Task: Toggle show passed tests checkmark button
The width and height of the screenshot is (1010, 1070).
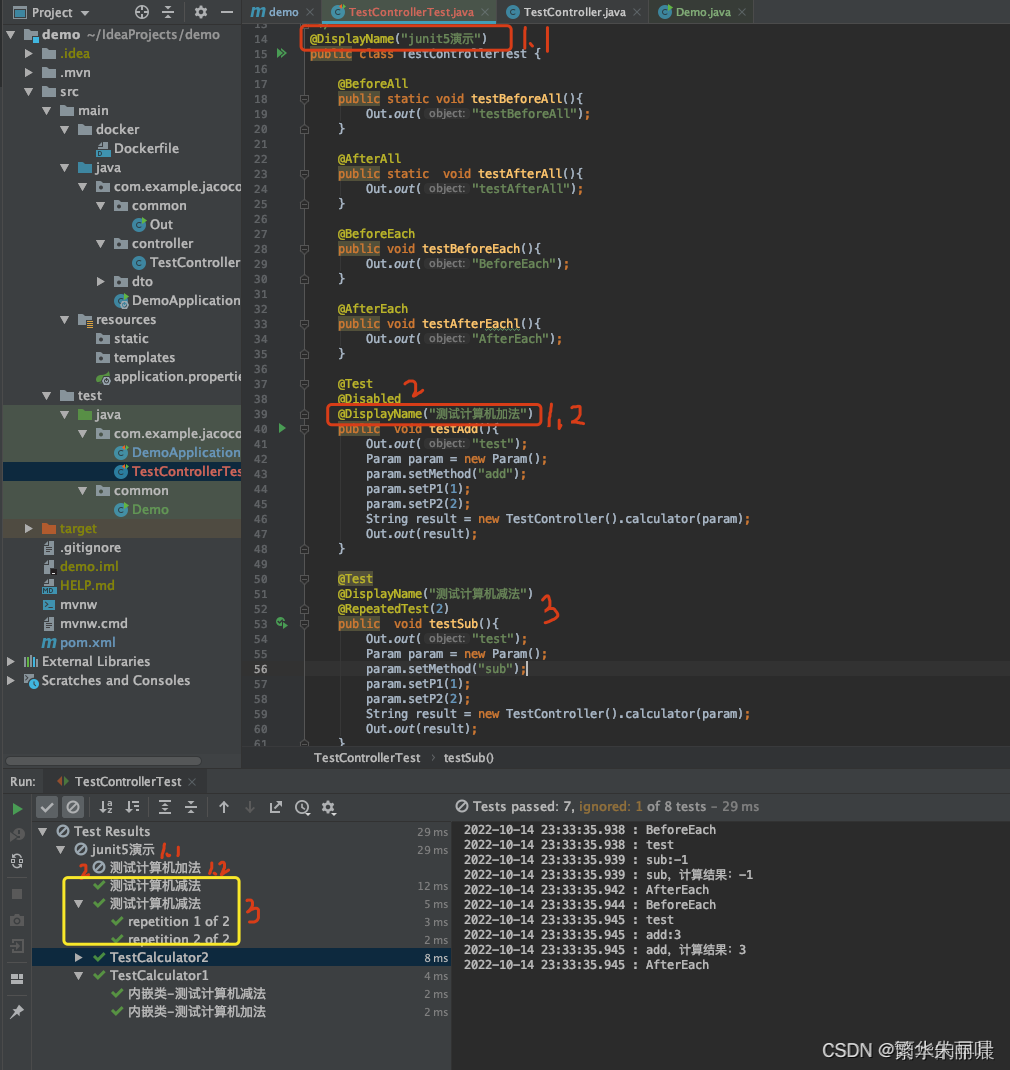Action: pos(46,807)
